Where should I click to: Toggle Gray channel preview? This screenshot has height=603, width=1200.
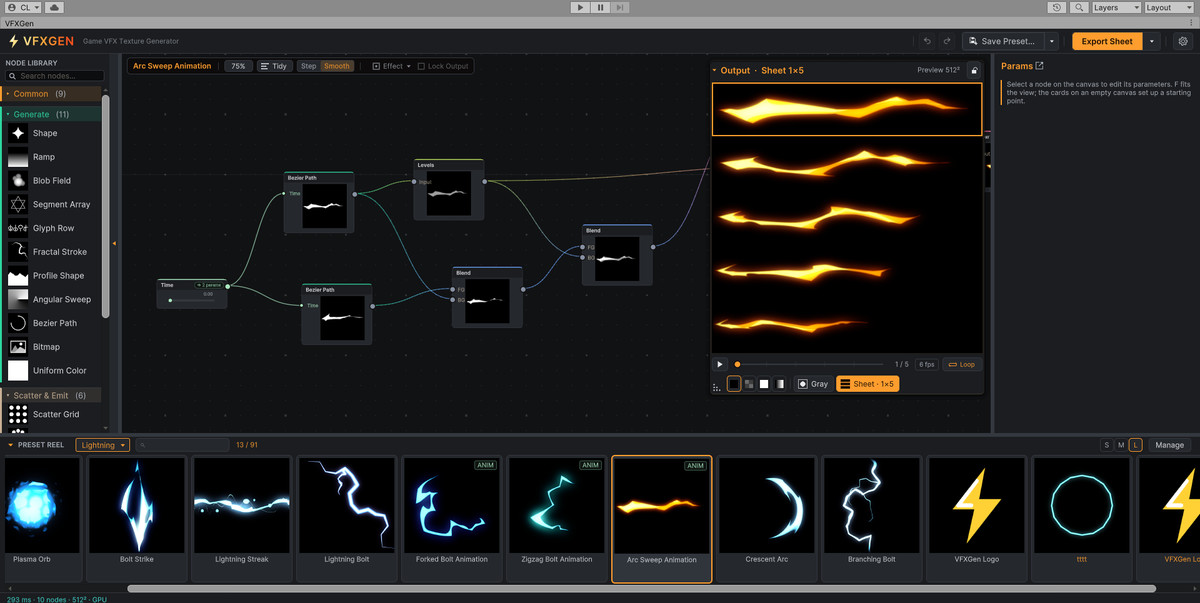[813, 384]
